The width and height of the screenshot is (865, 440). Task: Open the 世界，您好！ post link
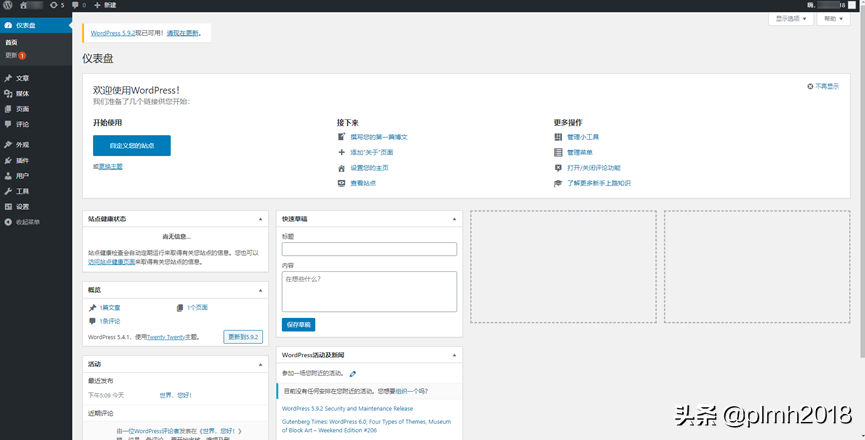pyautogui.click(x=175, y=395)
